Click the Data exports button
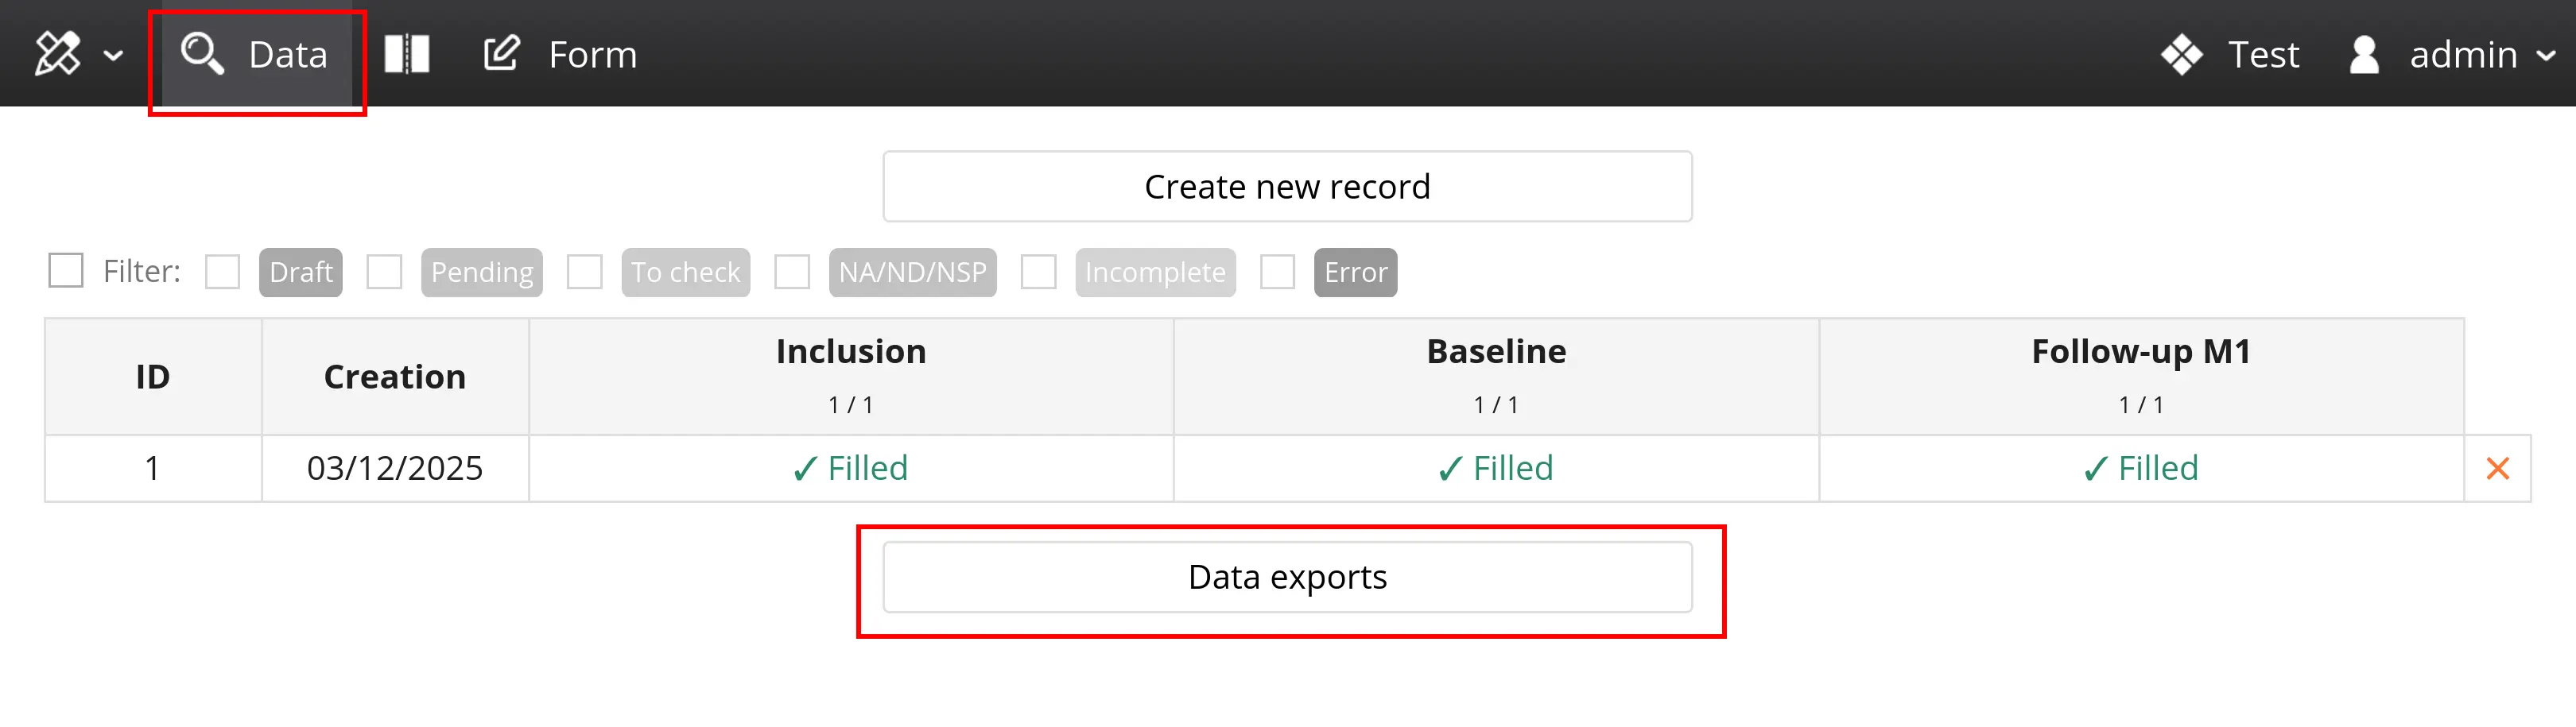The width and height of the screenshot is (2576, 727). [x=1287, y=577]
